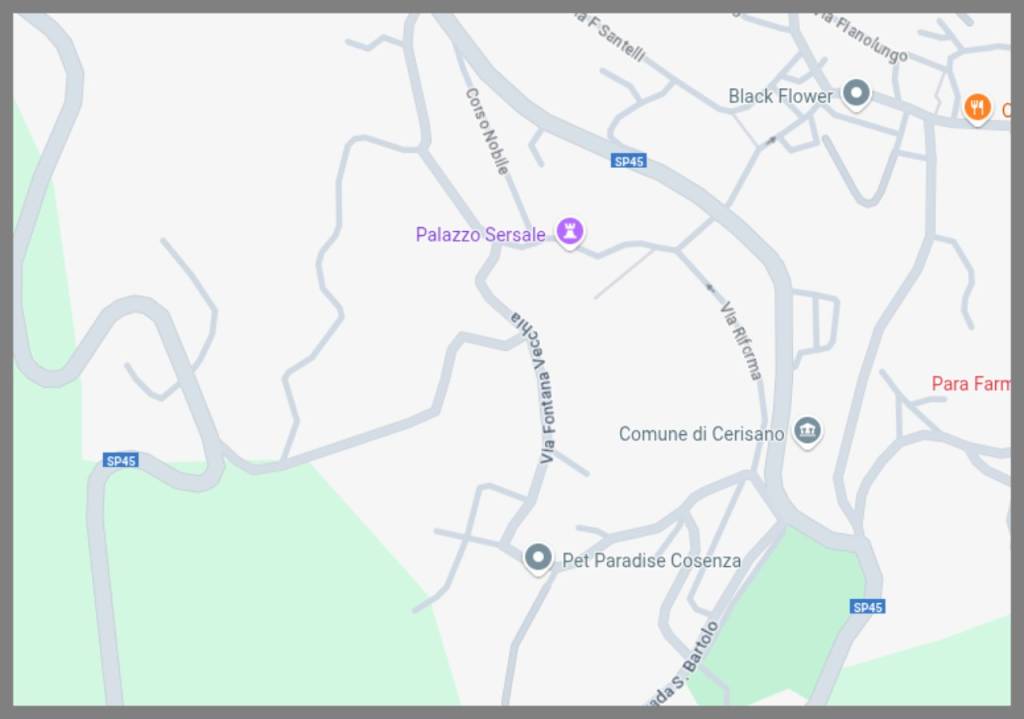Open the Comune di Cerisano town hall marker
The image size is (1024, 719).
807,431
